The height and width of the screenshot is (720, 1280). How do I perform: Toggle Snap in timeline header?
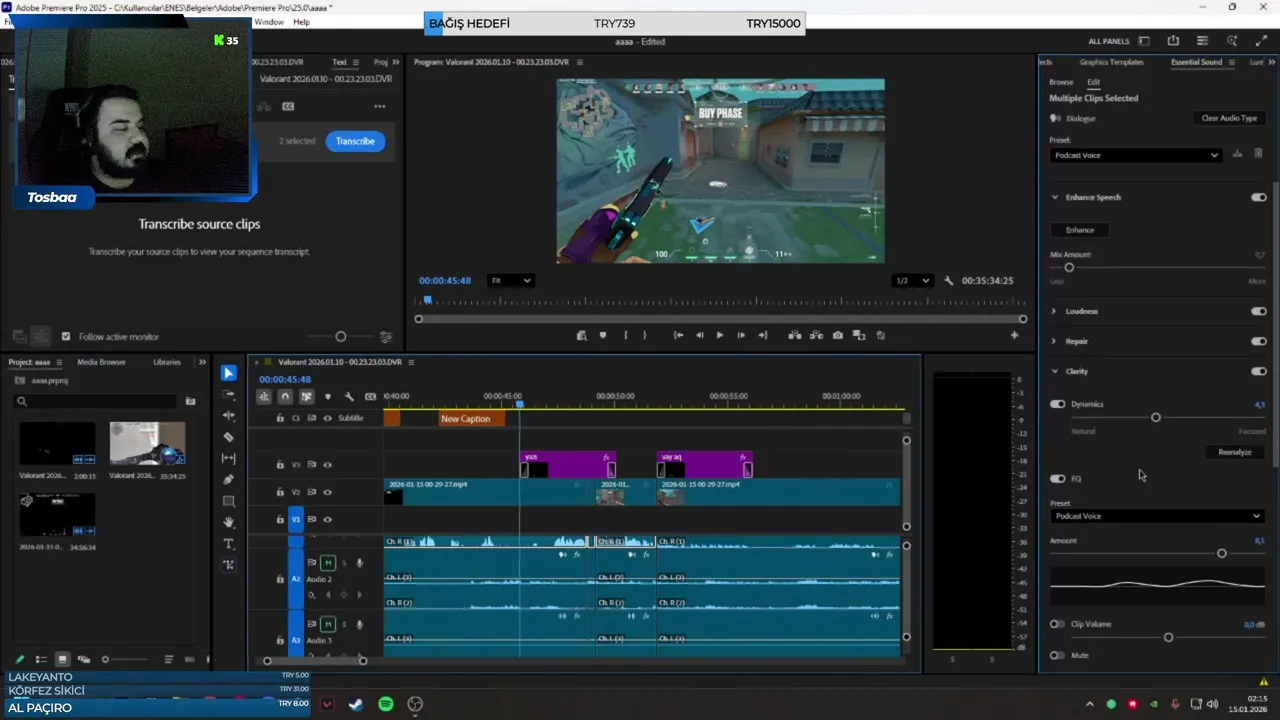point(285,396)
